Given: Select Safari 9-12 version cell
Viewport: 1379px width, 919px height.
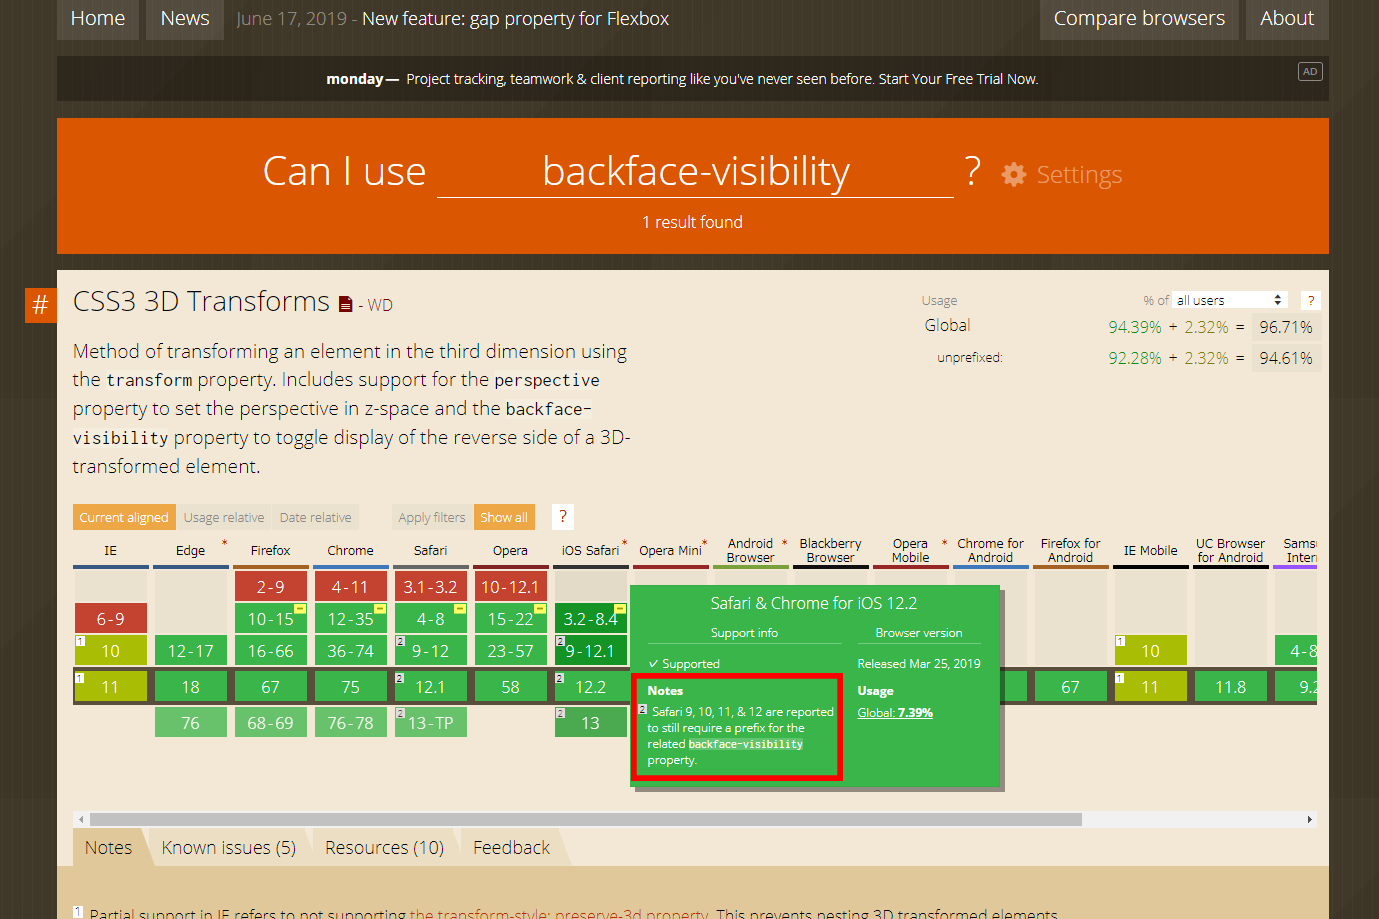Looking at the screenshot, I should click(431, 651).
